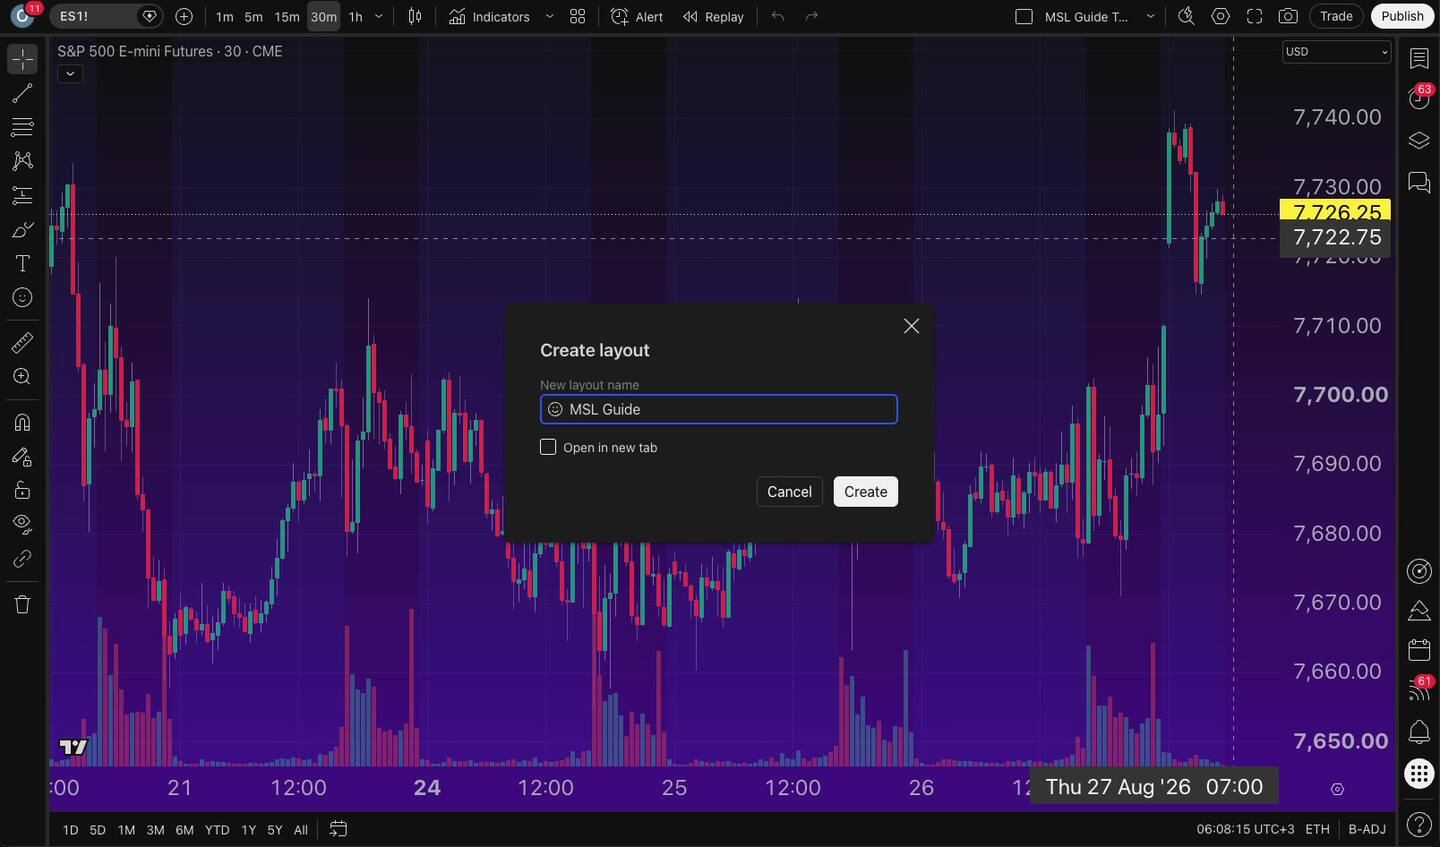Viewport: 1440px width, 847px height.
Task: Open indicator templates grid icon
Action: pos(578,17)
